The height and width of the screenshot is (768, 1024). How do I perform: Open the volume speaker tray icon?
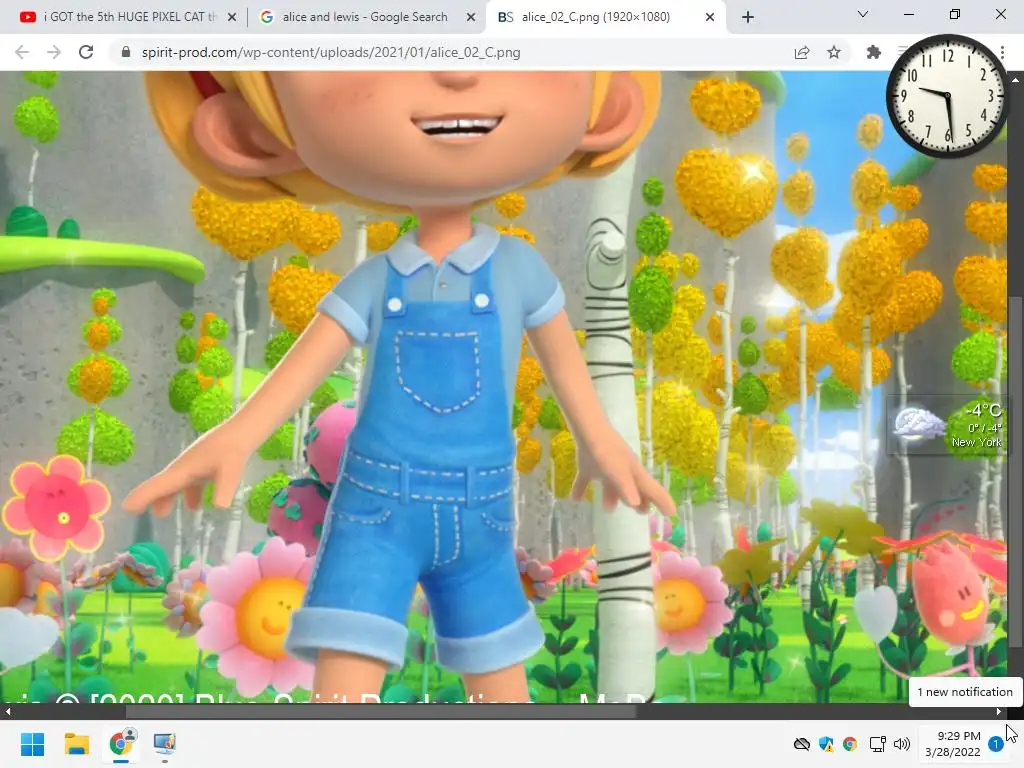point(902,744)
